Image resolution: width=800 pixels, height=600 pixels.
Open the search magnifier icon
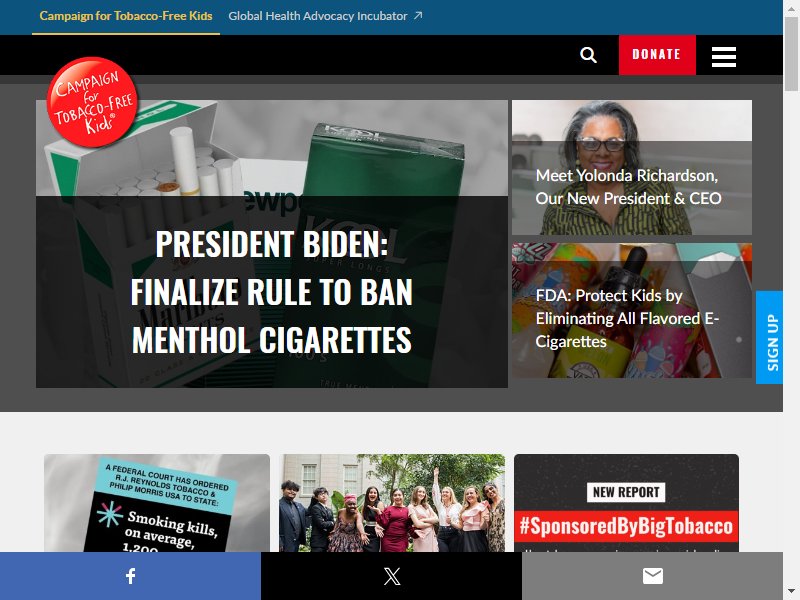588,55
